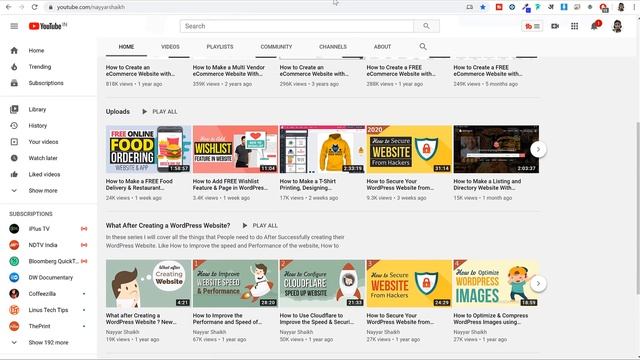This screenshot has width=640, height=360.
Task: Switch to the COMMUNITY tab
Action: coord(276,47)
